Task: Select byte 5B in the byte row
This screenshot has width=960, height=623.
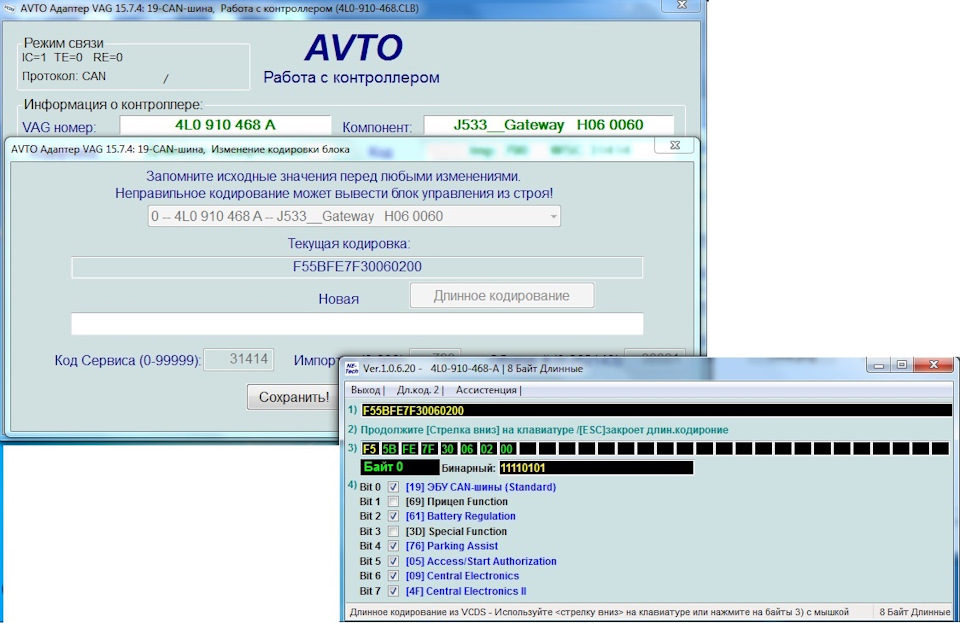Action: [x=389, y=449]
